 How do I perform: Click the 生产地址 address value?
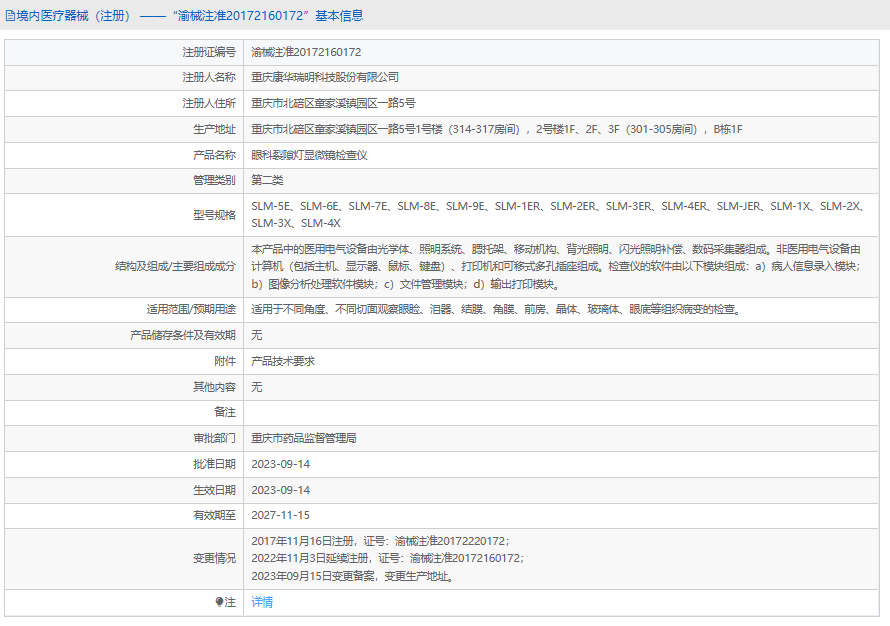(497, 129)
